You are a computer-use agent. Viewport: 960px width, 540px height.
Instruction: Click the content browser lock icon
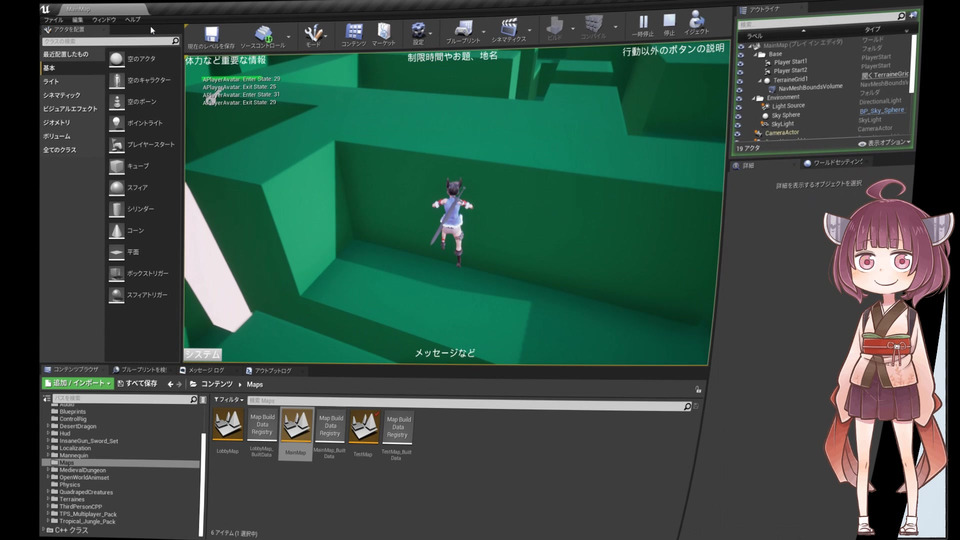[698, 389]
